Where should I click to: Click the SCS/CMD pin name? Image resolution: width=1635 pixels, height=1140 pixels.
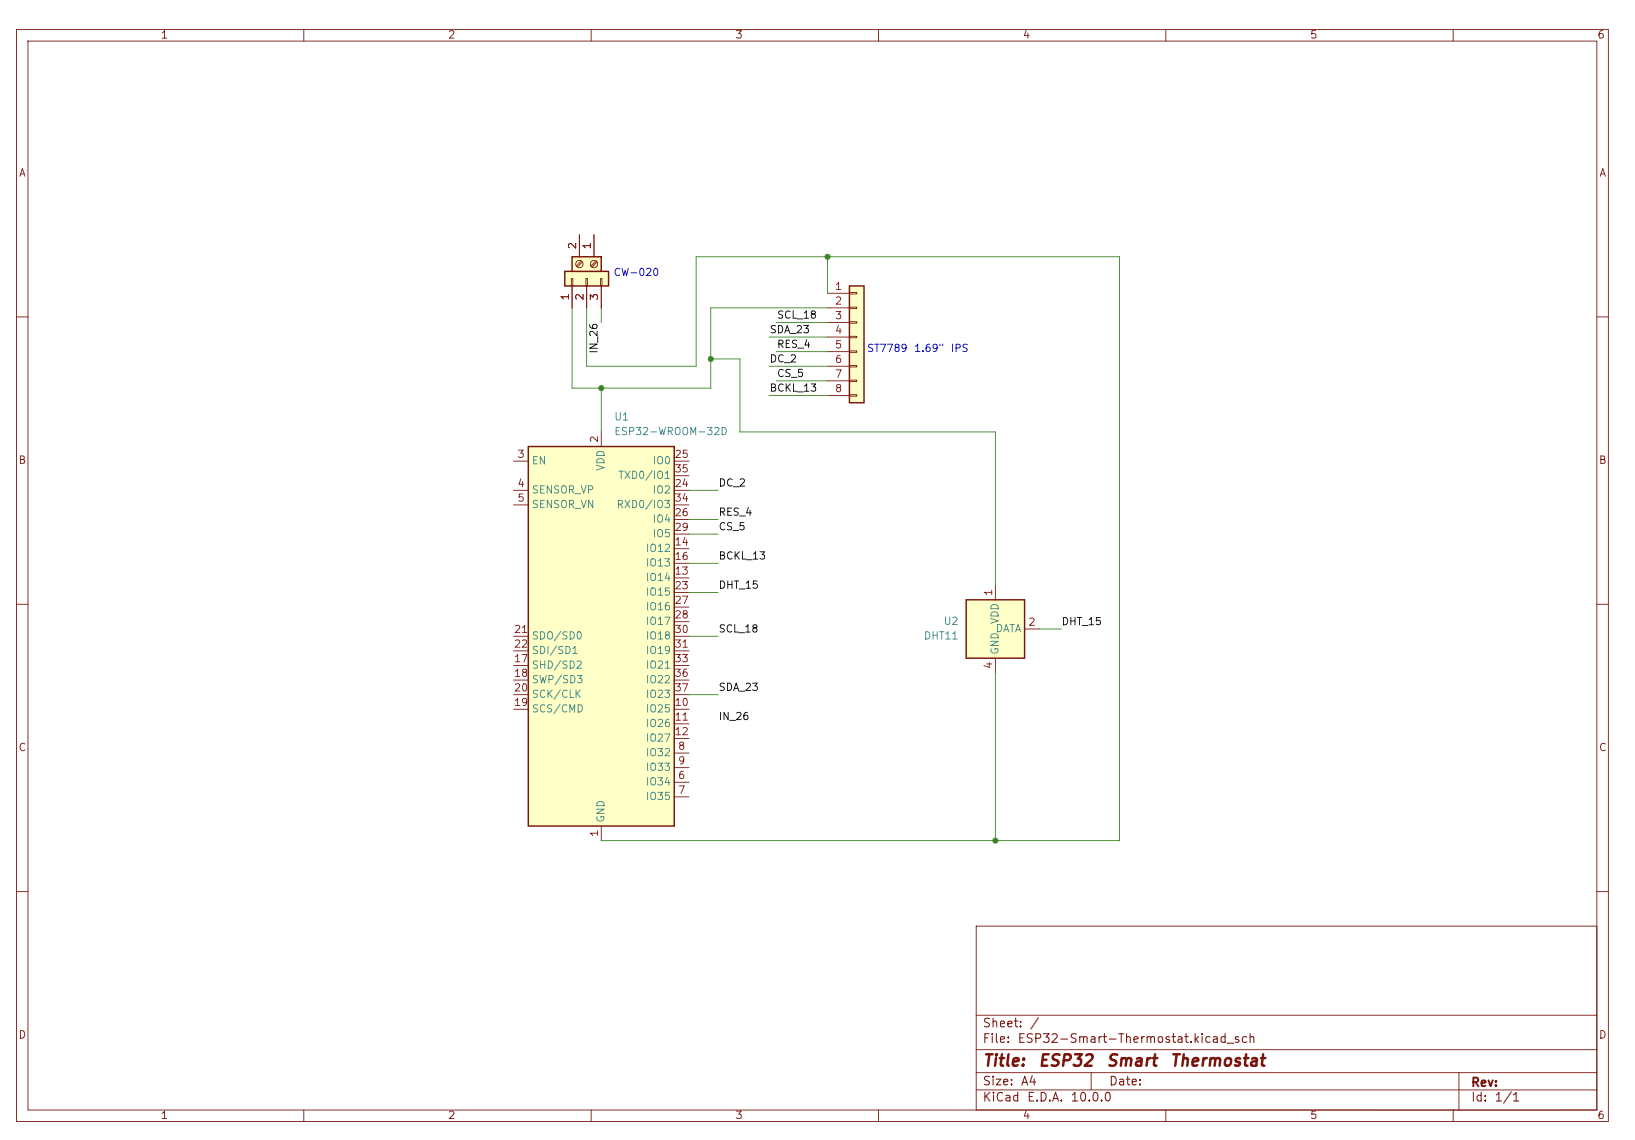557,709
